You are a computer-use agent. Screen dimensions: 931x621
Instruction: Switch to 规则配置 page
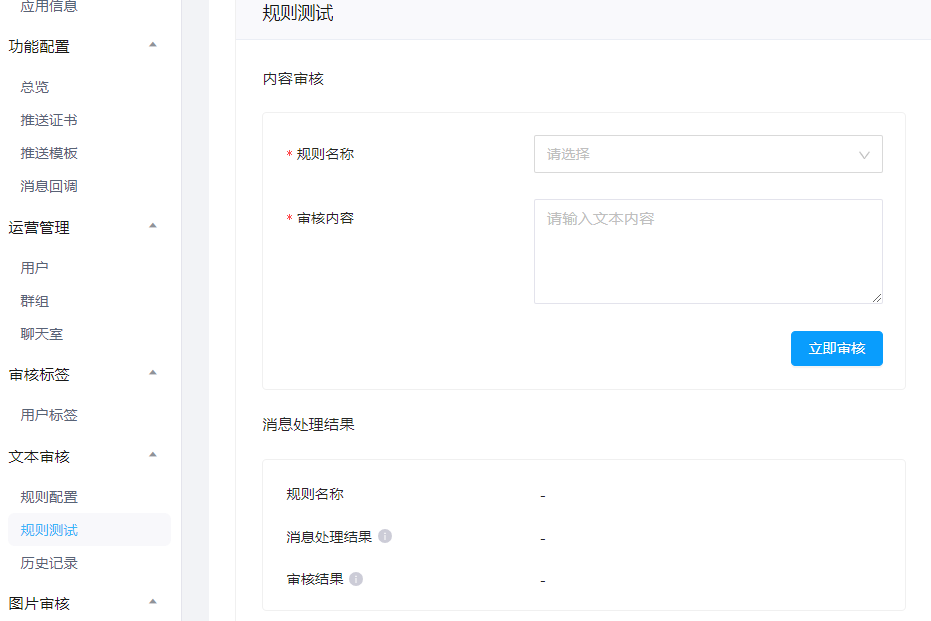pos(49,497)
